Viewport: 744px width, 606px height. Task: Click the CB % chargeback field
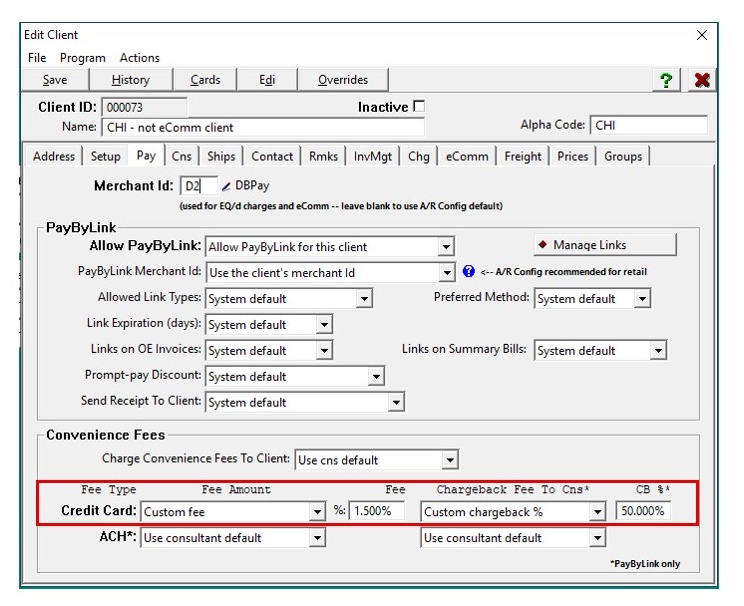click(x=643, y=511)
